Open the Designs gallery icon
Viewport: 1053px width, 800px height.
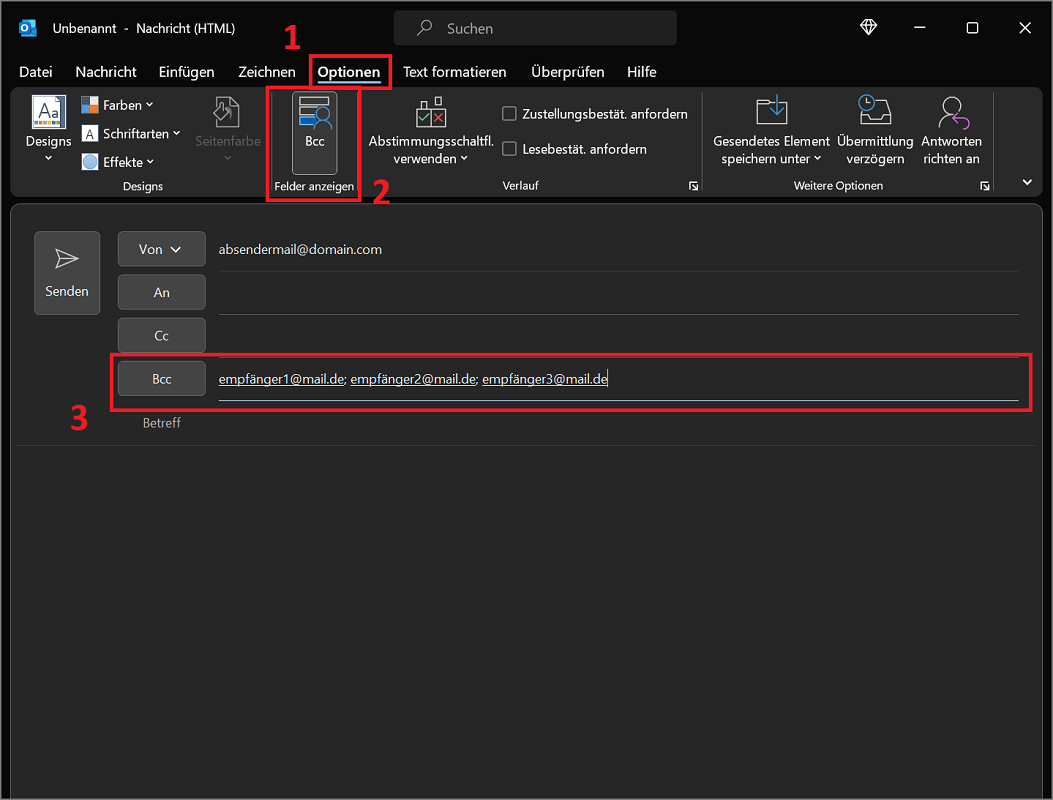tap(49, 112)
